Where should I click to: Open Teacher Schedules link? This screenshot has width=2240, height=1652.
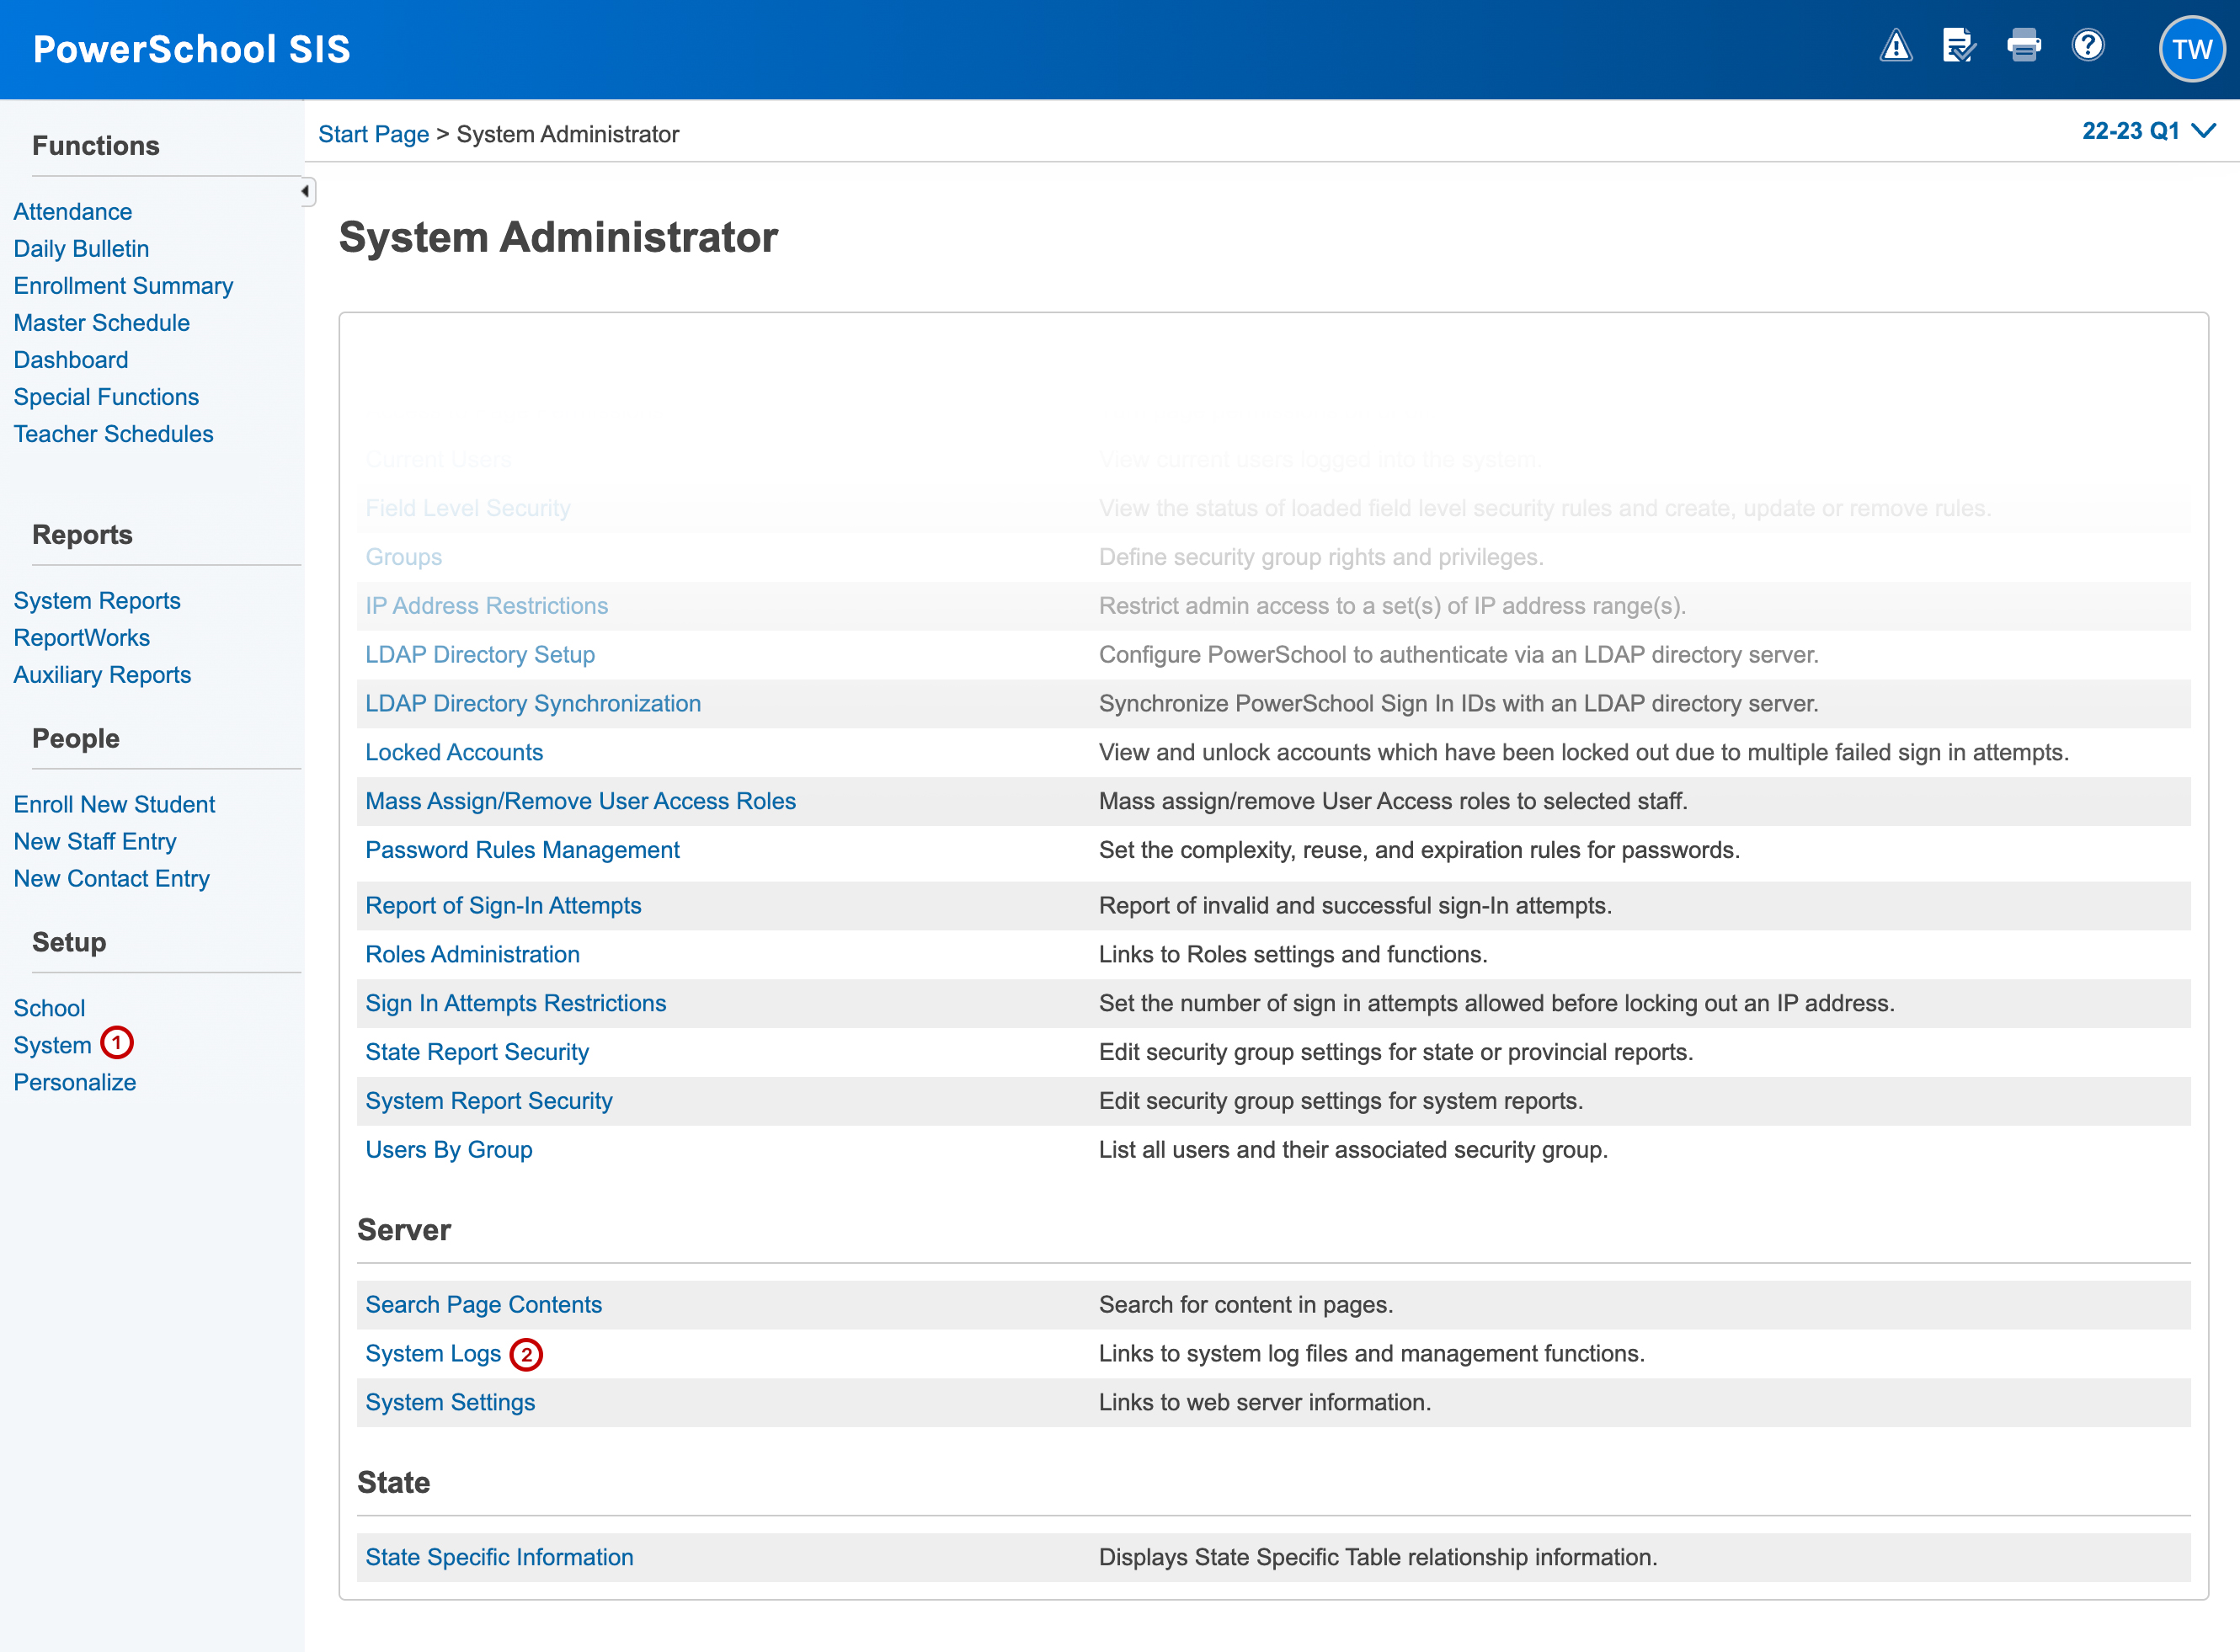click(x=114, y=434)
